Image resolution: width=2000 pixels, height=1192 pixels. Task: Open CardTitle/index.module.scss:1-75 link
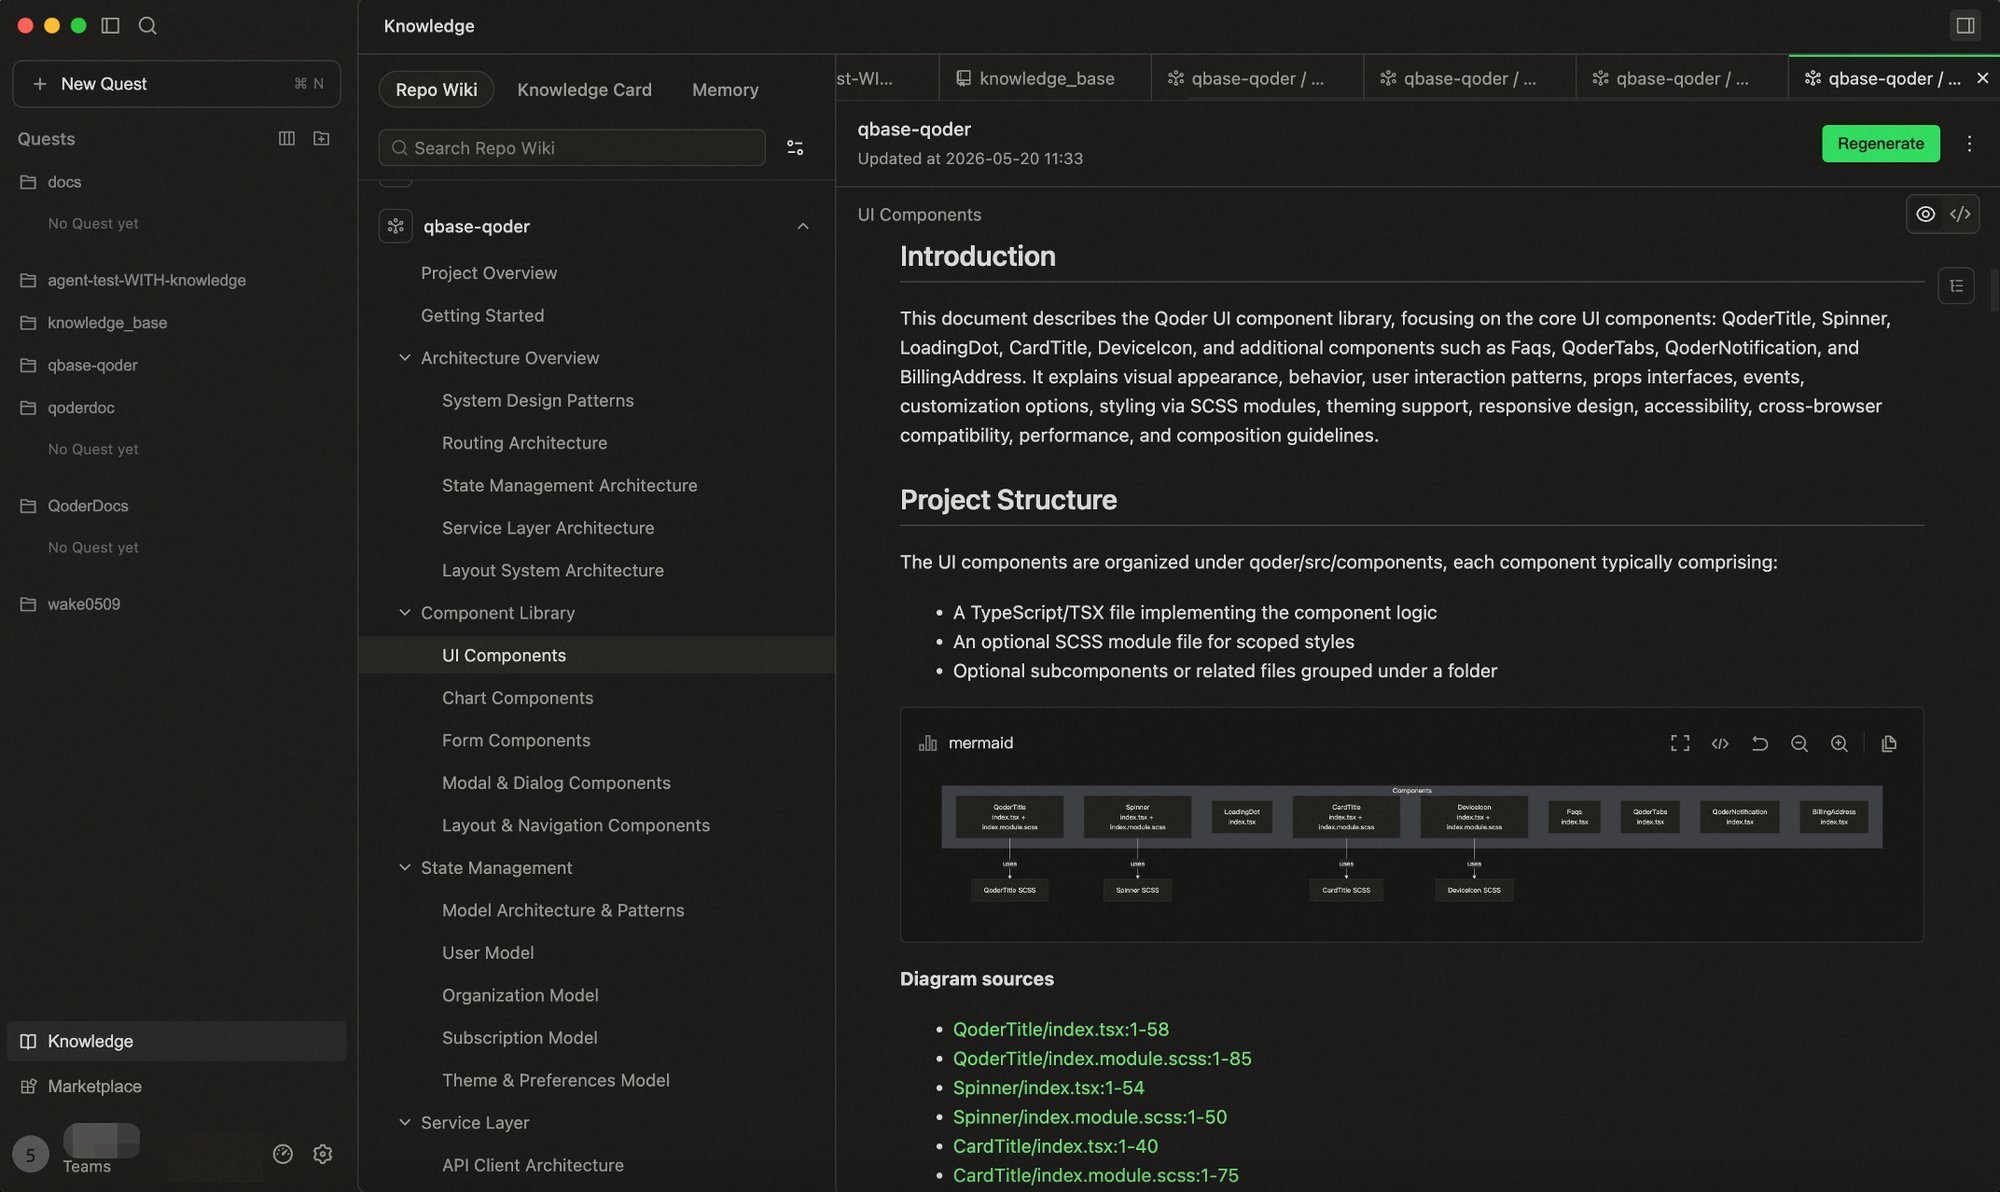(1095, 1175)
